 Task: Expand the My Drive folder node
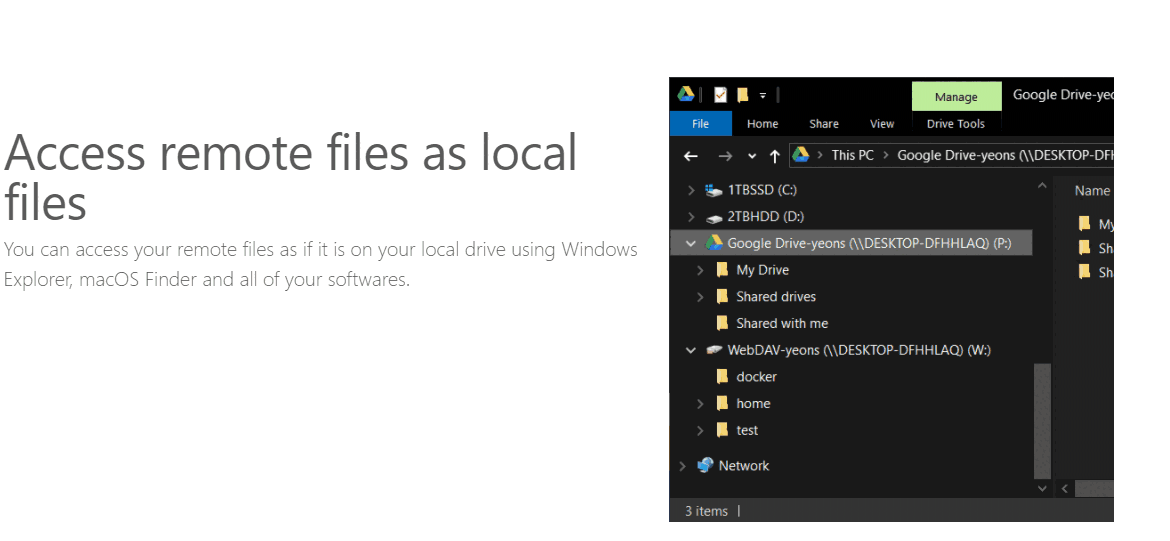700,270
